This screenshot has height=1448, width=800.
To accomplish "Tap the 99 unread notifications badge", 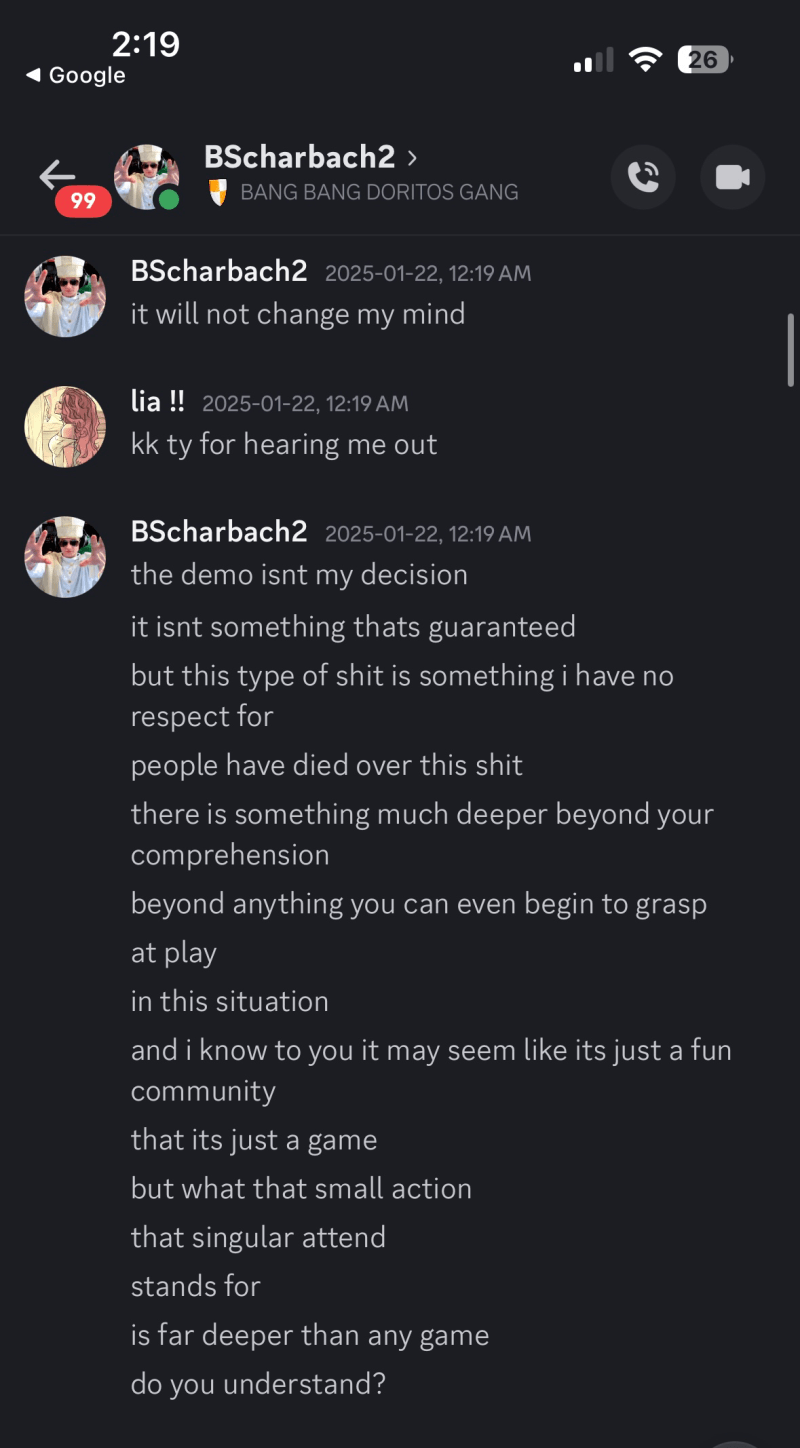I will click(x=83, y=202).
